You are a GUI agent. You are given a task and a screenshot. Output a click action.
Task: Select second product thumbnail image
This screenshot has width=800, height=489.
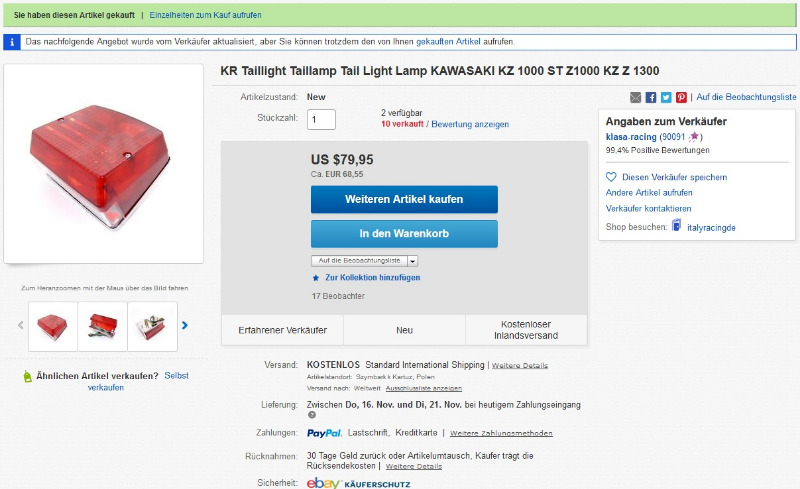pyautogui.click(x=103, y=326)
